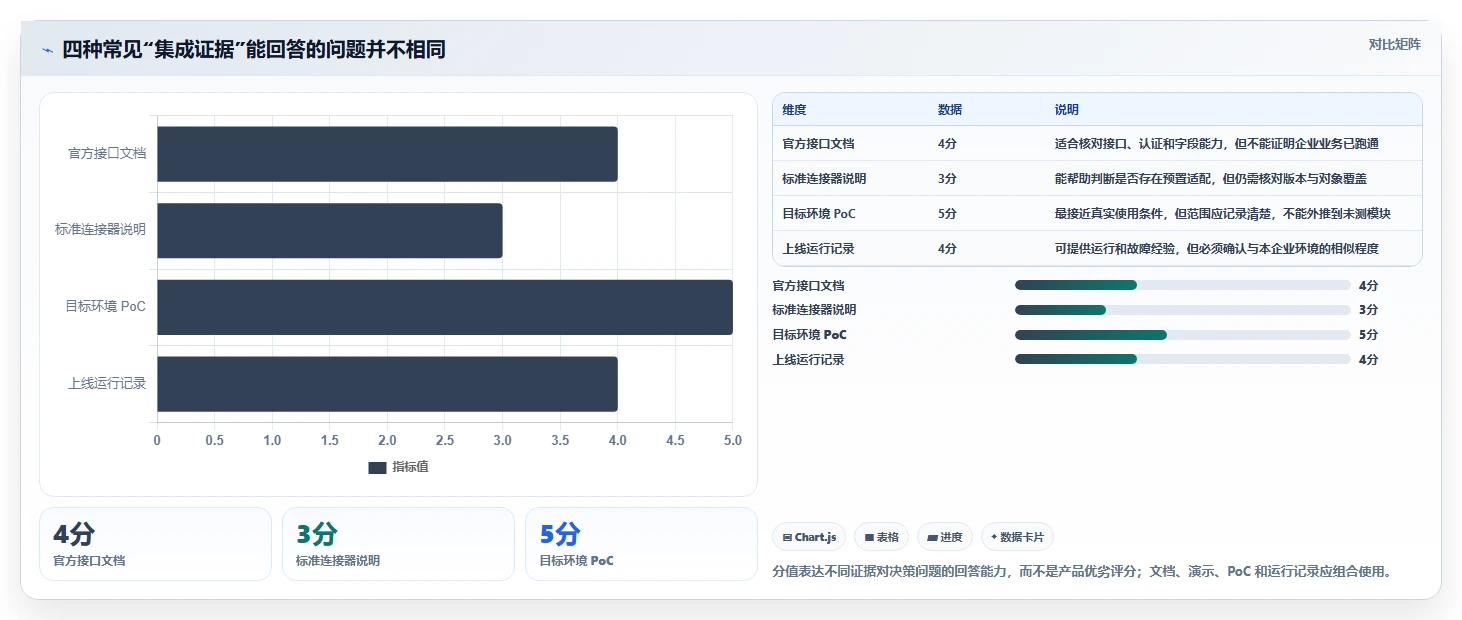This screenshot has width=1462, height=620.
Task: Click the 5.0 x-axis tick label
Action: pyautogui.click(x=733, y=440)
